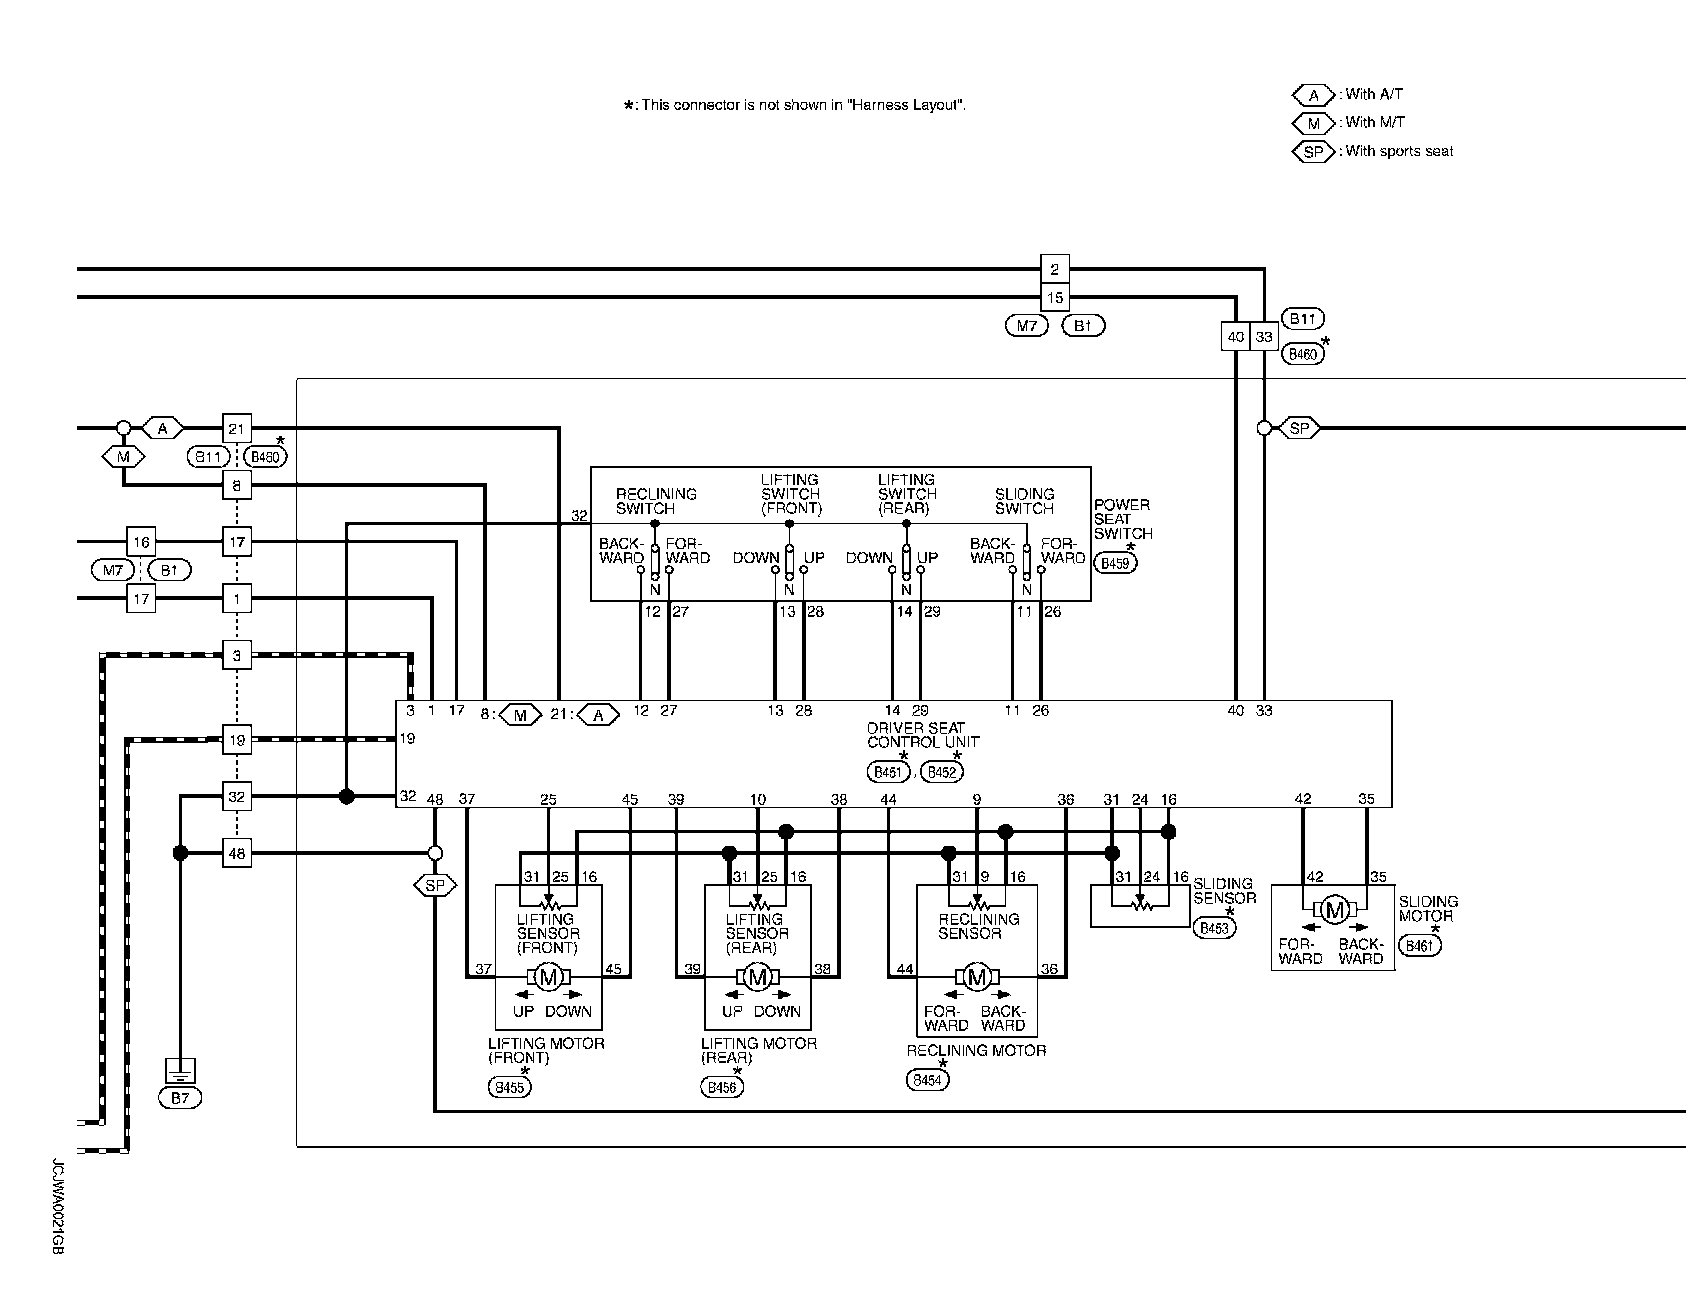Click the 'With M/T' legend text
The image size is (1688, 1312).
tap(1375, 123)
